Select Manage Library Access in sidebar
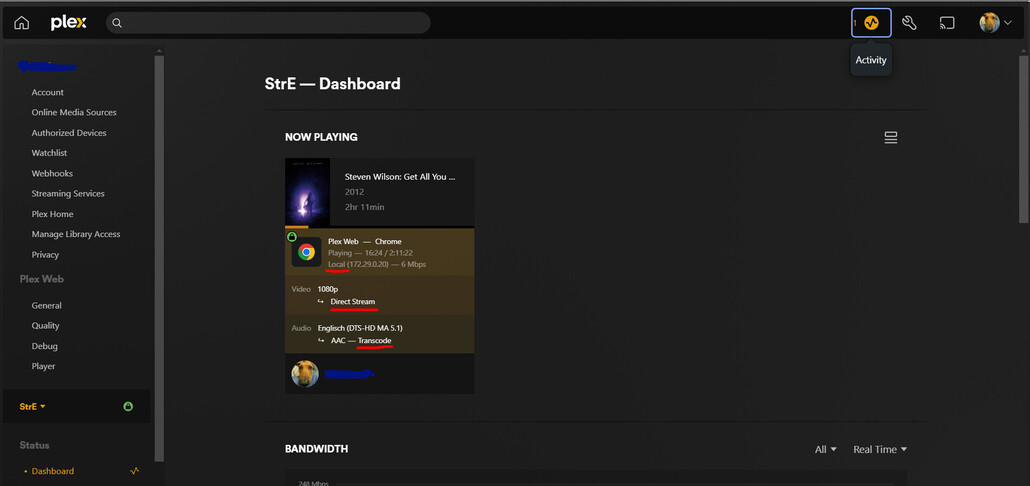The image size is (1030, 486). pos(76,234)
